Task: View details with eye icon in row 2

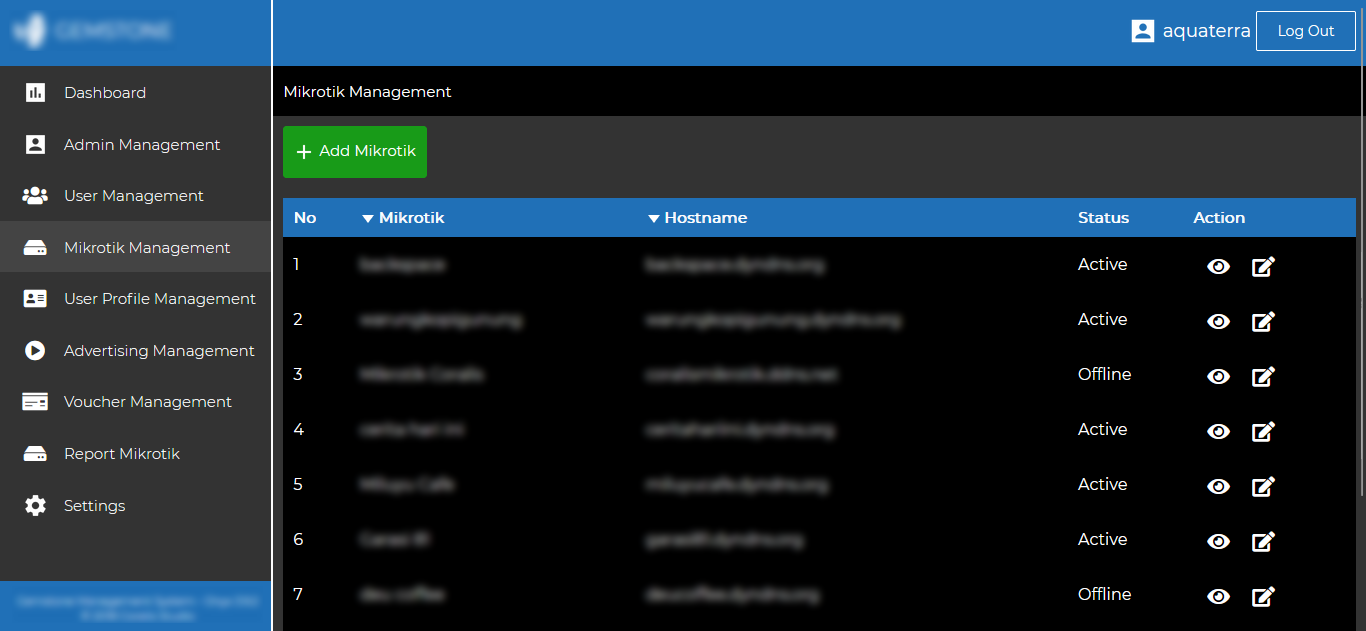Action: 1218,322
